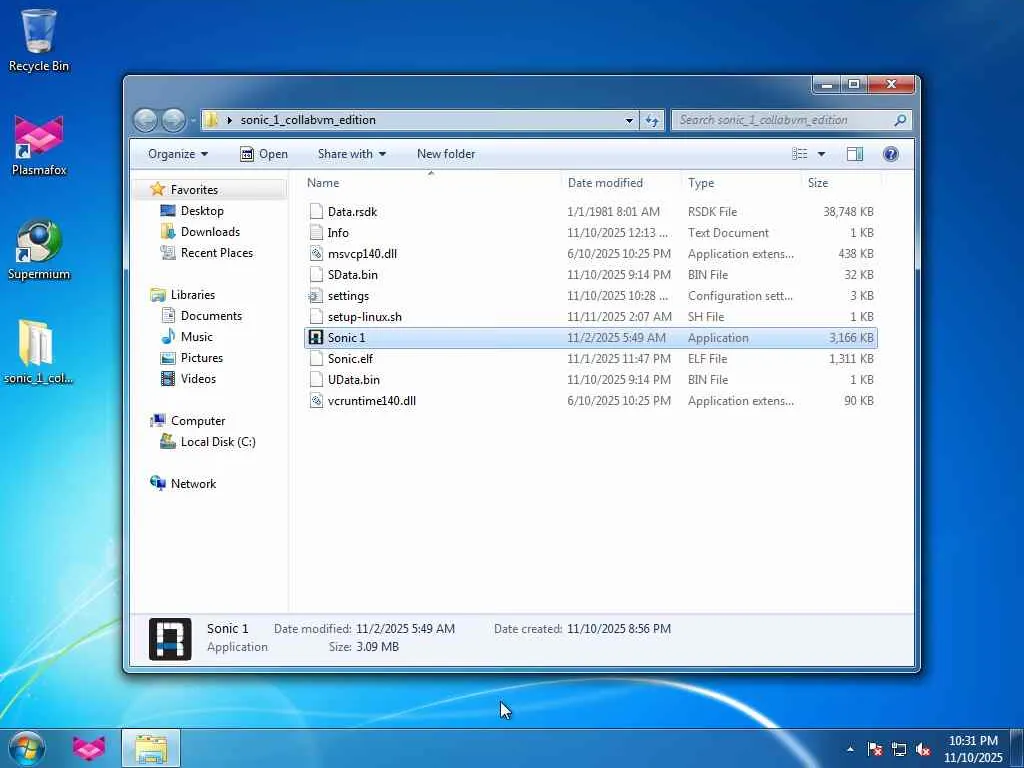Select Libraries in the navigation pane
The height and width of the screenshot is (768, 1024).
click(x=193, y=295)
